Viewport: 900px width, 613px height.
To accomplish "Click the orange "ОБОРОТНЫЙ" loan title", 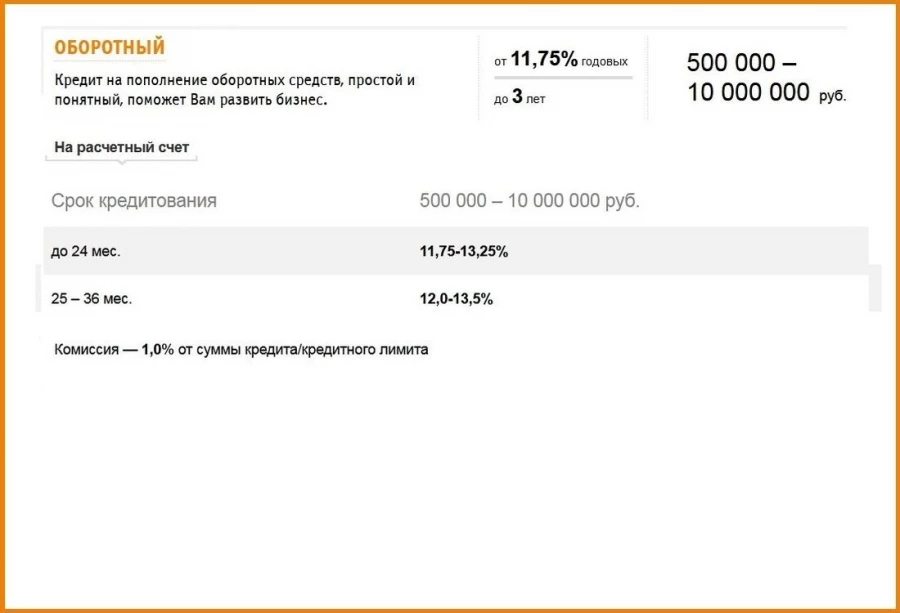I will pos(109,48).
